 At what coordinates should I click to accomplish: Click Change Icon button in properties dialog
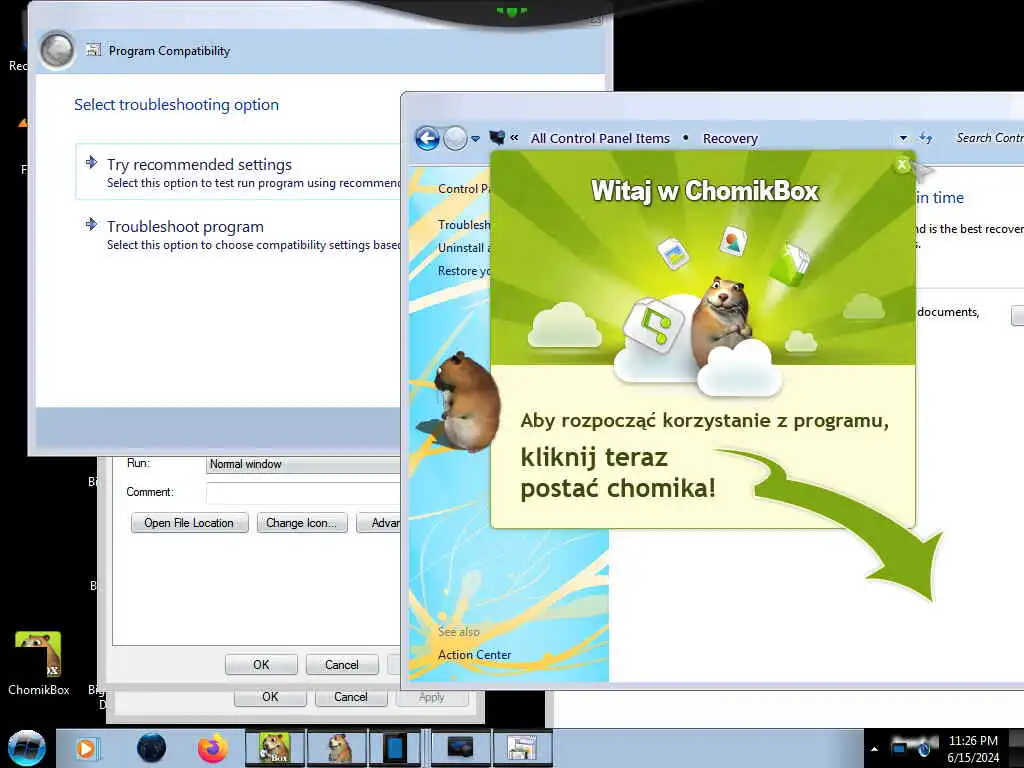click(301, 523)
